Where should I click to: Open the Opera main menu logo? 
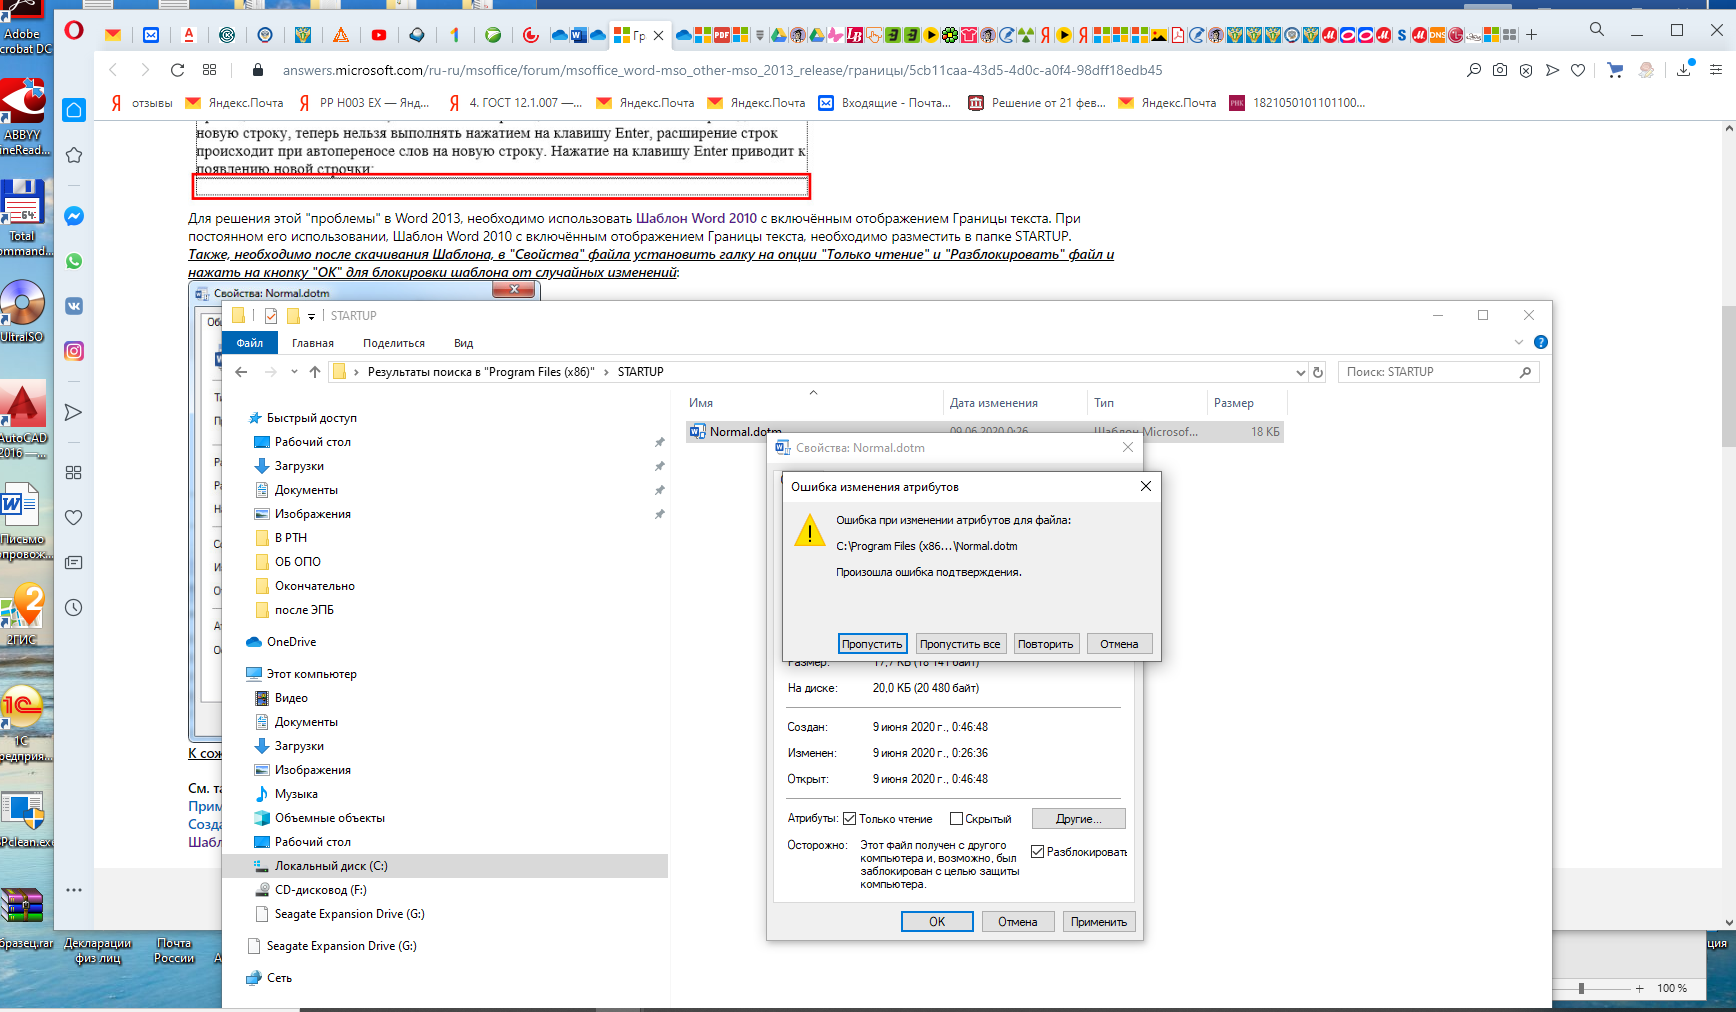73,31
